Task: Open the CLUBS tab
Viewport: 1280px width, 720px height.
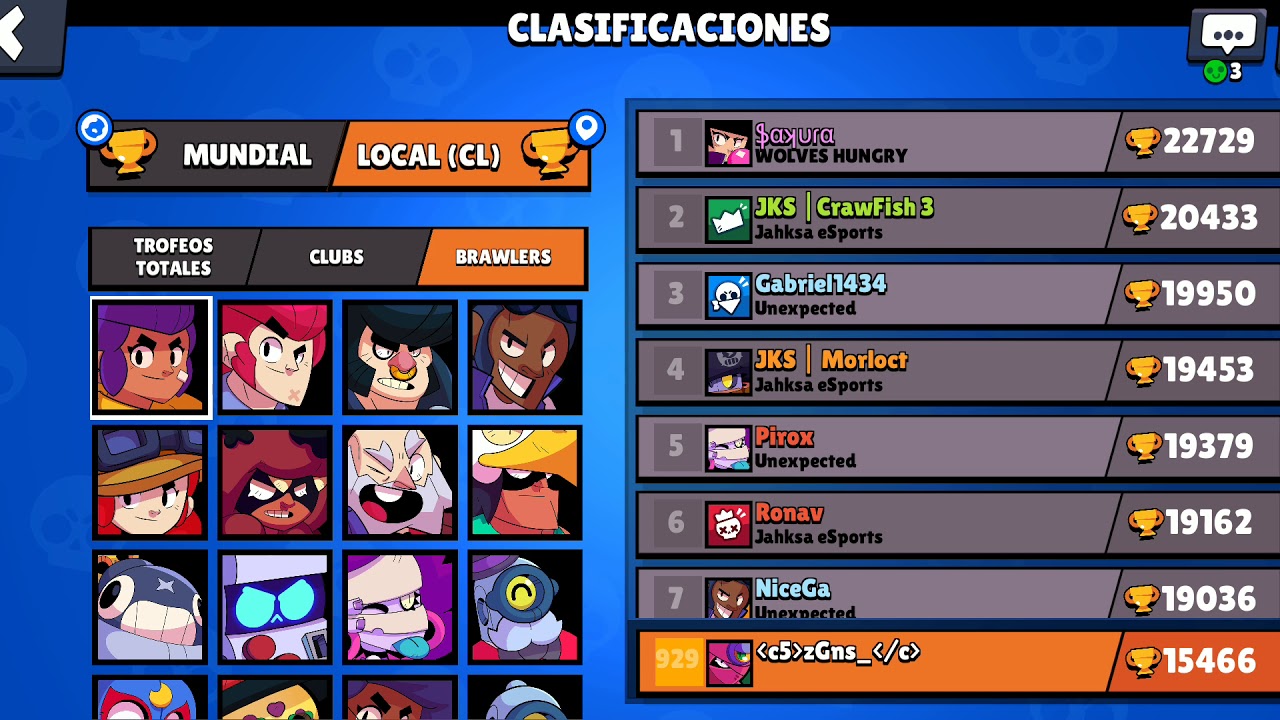Action: tap(337, 257)
